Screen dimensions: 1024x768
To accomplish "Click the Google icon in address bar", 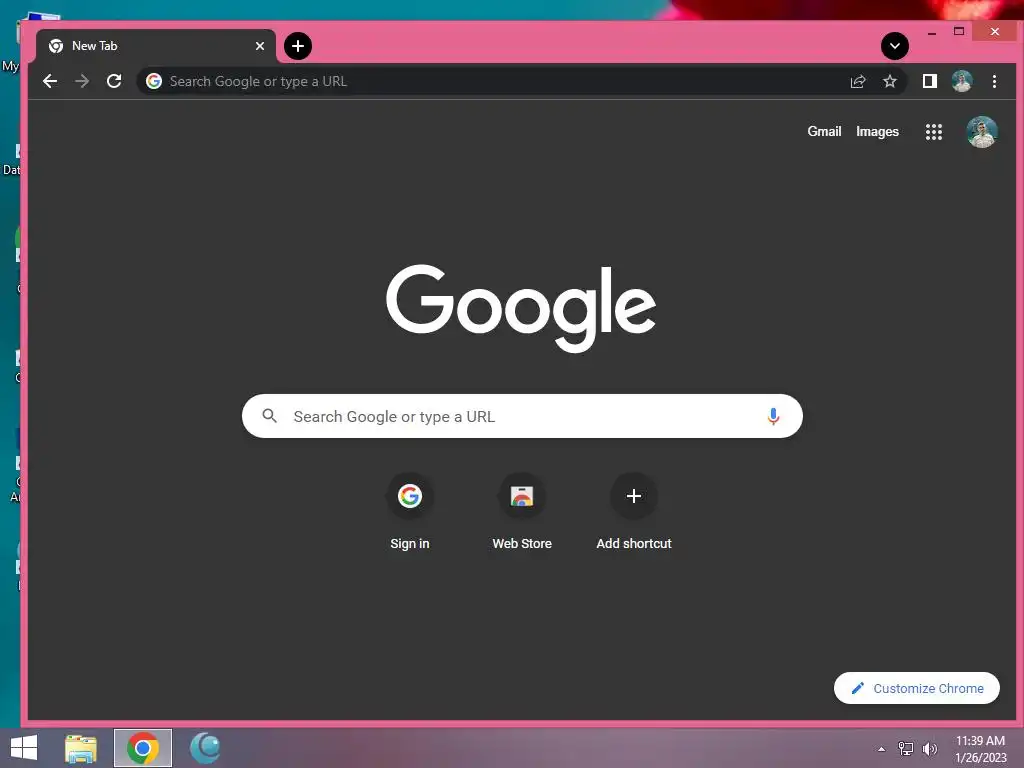I will [x=154, y=81].
